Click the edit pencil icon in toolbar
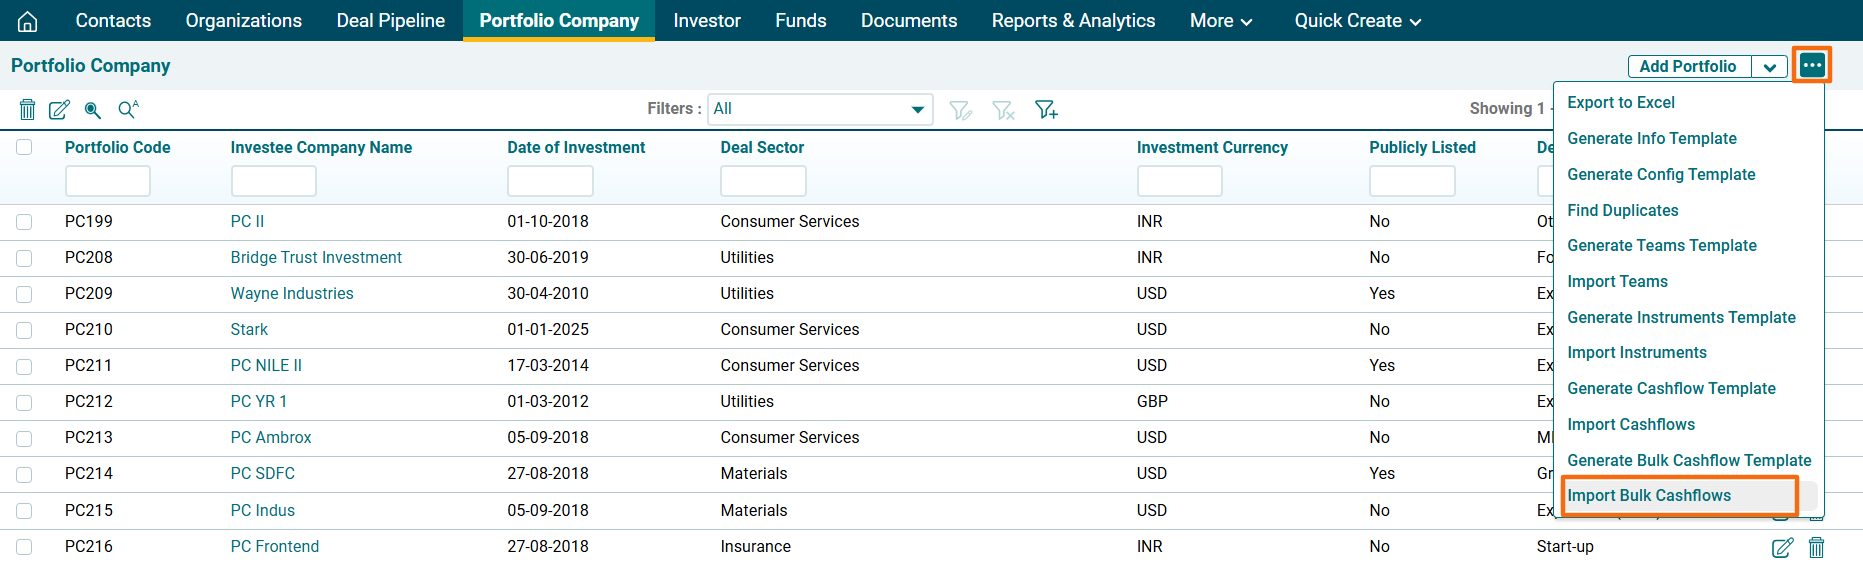Screen dimensions: 1863x564 coord(60,109)
